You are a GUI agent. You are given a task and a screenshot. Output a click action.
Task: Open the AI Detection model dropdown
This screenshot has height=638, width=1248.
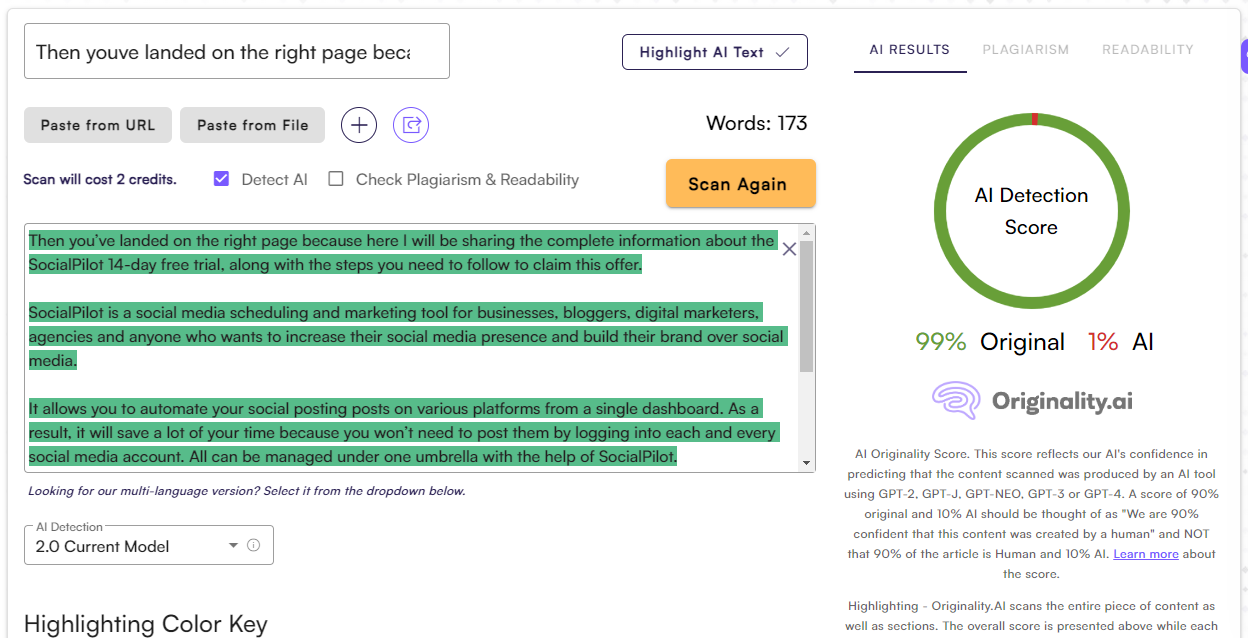tap(148, 545)
